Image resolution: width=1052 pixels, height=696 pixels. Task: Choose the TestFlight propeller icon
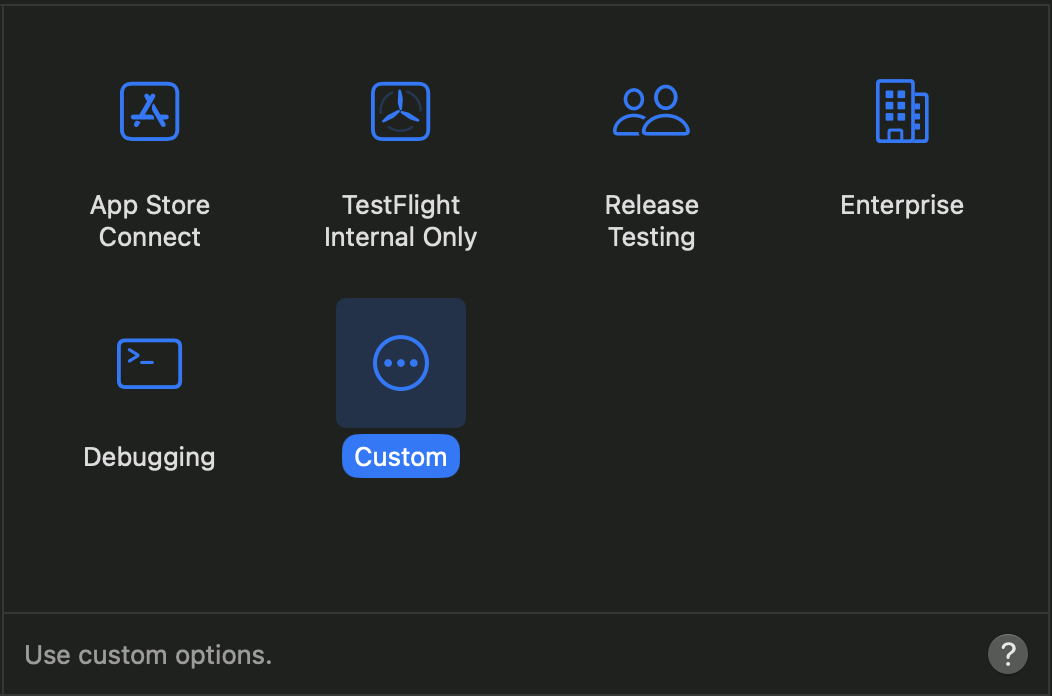click(x=401, y=111)
